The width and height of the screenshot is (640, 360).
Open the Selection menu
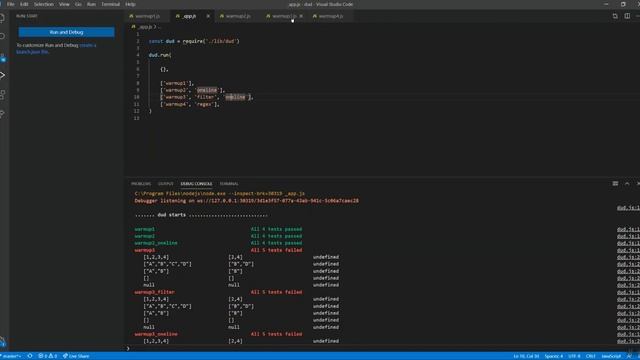coord(44,4)
